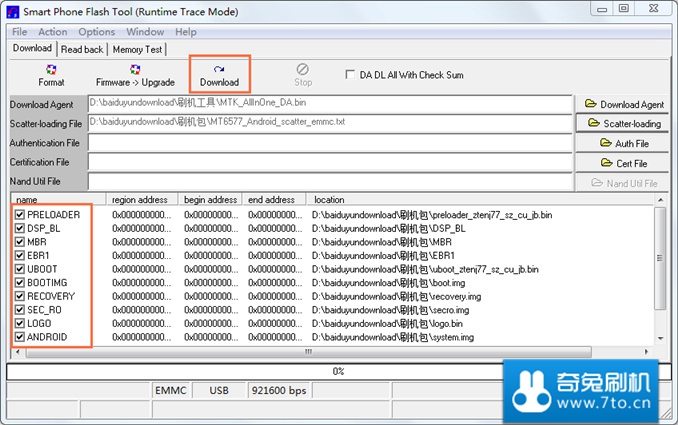Click the horizontal scroll left arrow

[17, 352]
